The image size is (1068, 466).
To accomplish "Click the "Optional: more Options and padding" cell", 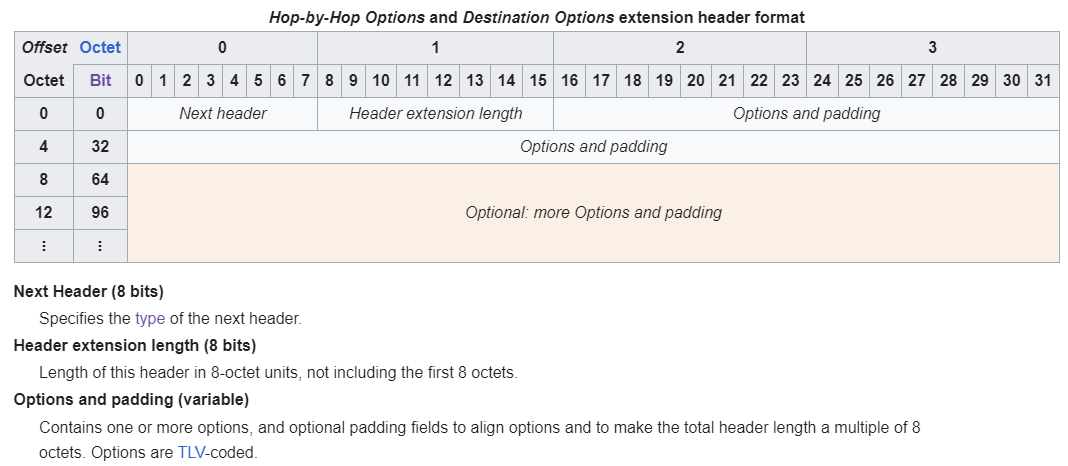I will tap(593, 212).
